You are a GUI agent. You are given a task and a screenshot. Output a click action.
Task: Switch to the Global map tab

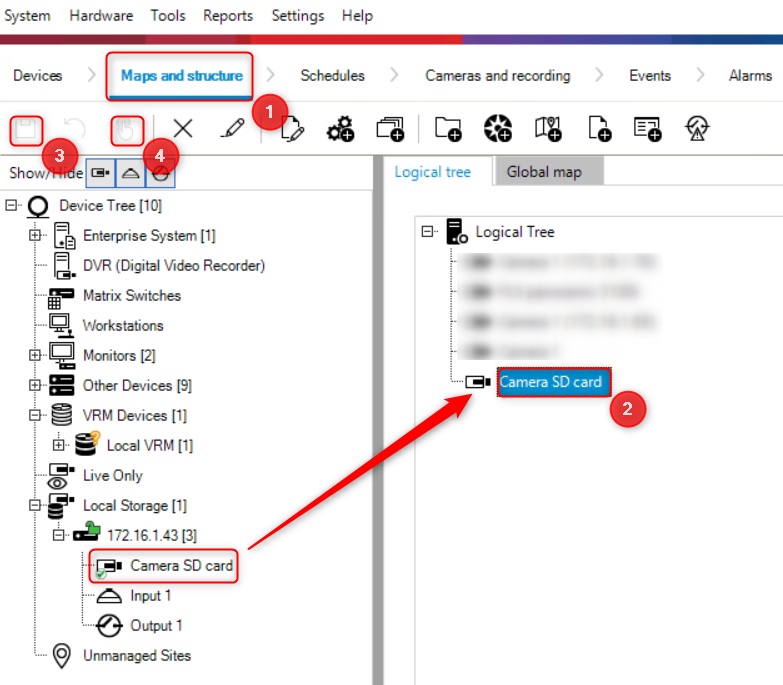point(544,172)
